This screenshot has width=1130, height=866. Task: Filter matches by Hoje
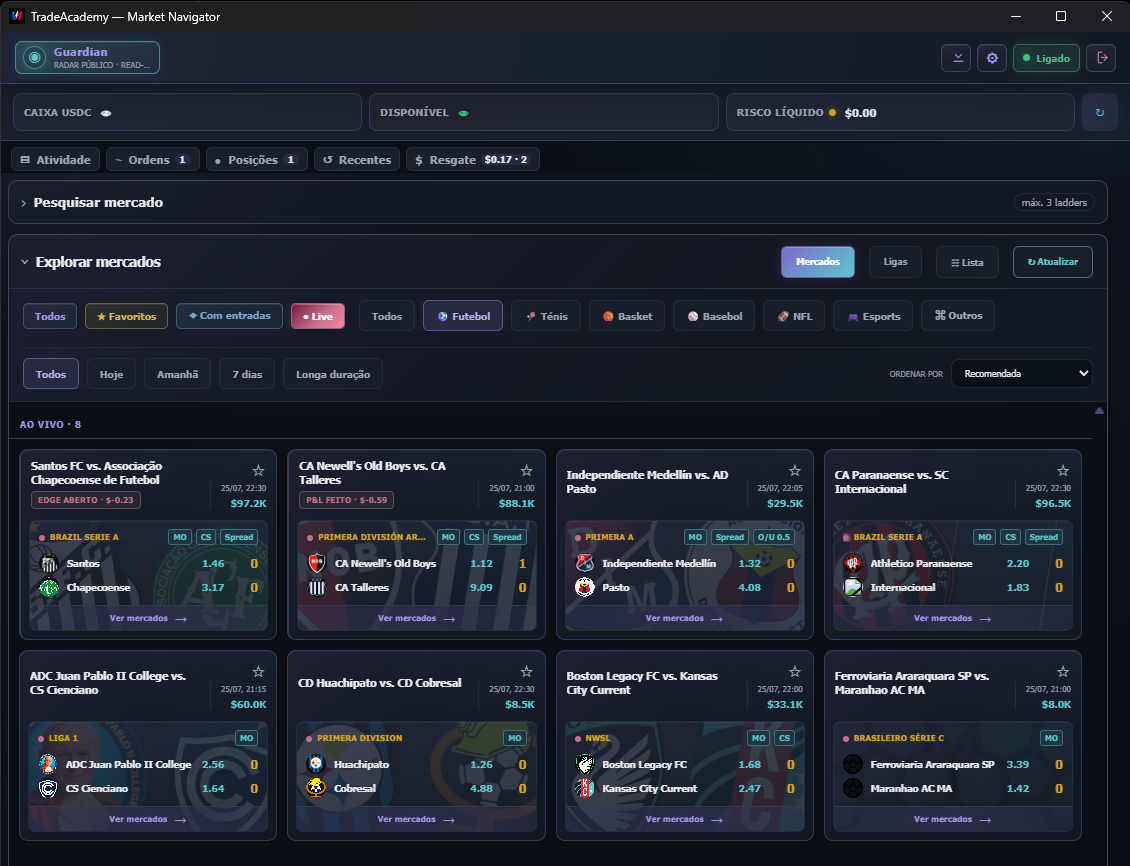click(111, 374)
